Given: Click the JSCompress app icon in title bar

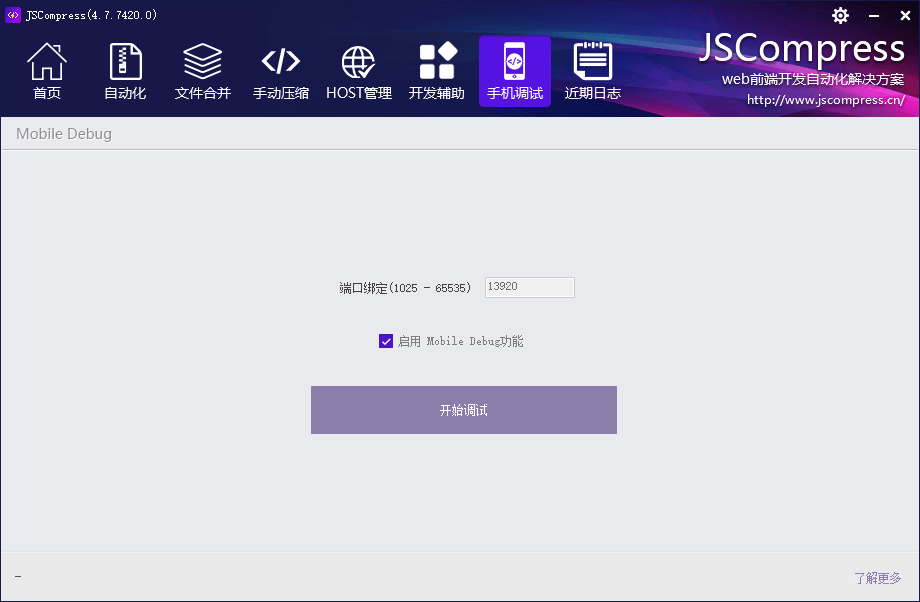Looking at the screenshot, I should pos(13,15).
